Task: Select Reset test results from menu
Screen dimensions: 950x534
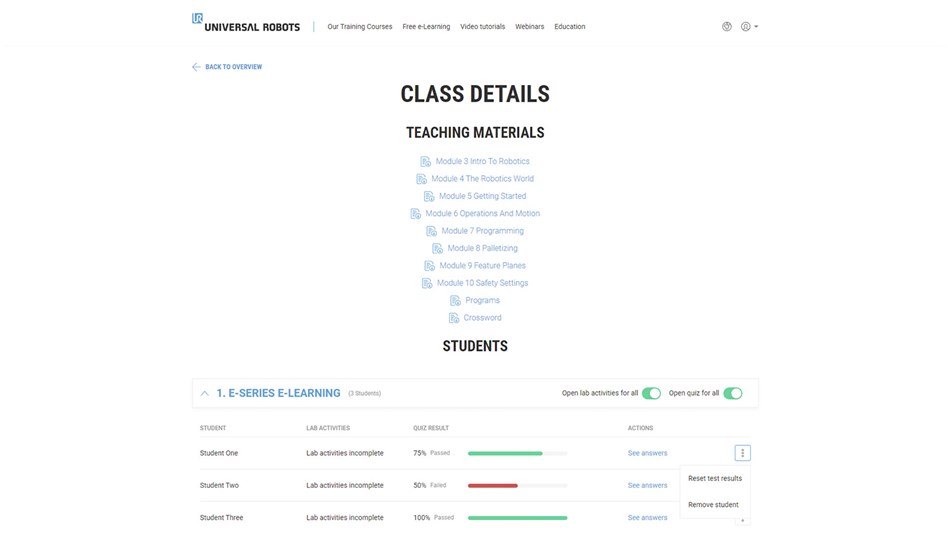Action: tap(715, 478)
